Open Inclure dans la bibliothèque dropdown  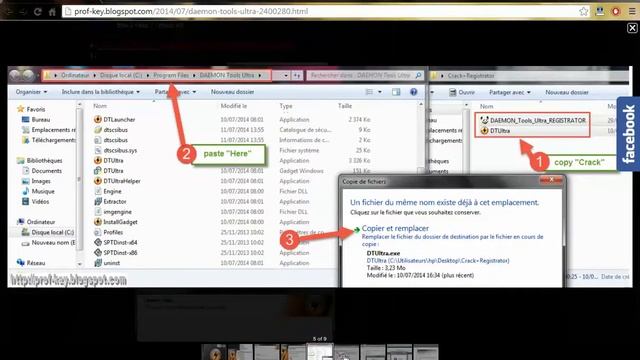(x=101, y=92)
